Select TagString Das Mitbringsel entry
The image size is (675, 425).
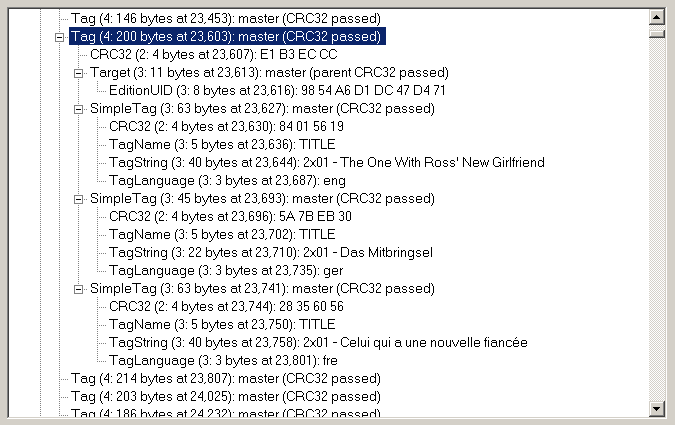(271, 252)
